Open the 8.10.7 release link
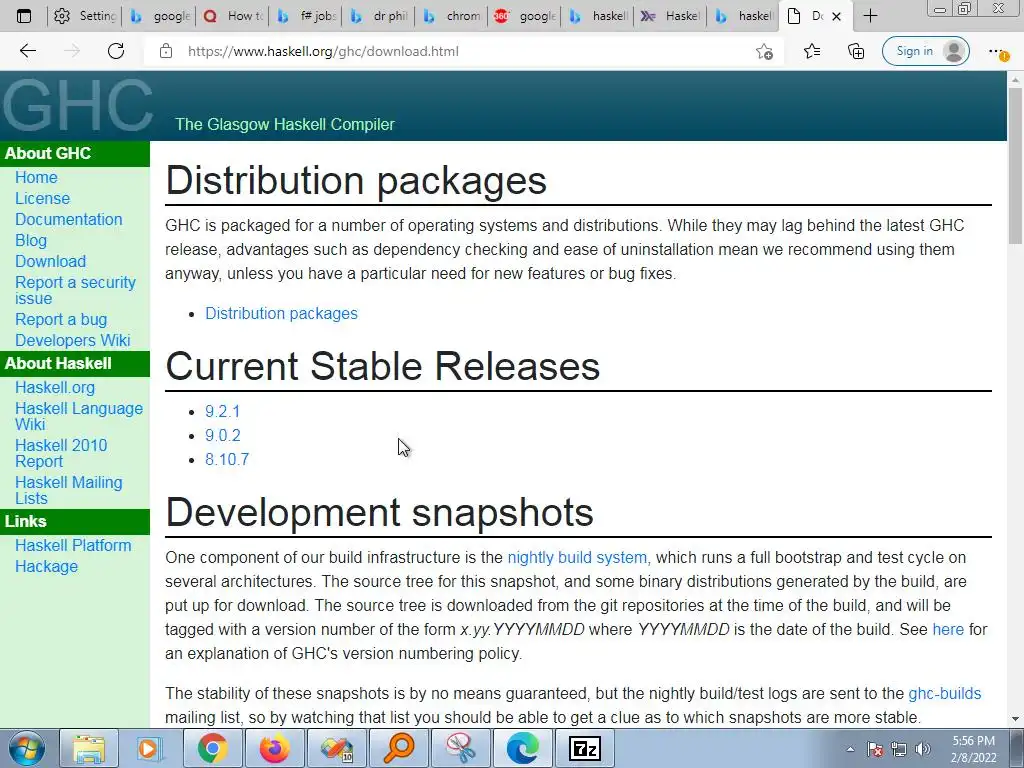This screenshot has width=1024, height=768. click(x=227, y=459)
